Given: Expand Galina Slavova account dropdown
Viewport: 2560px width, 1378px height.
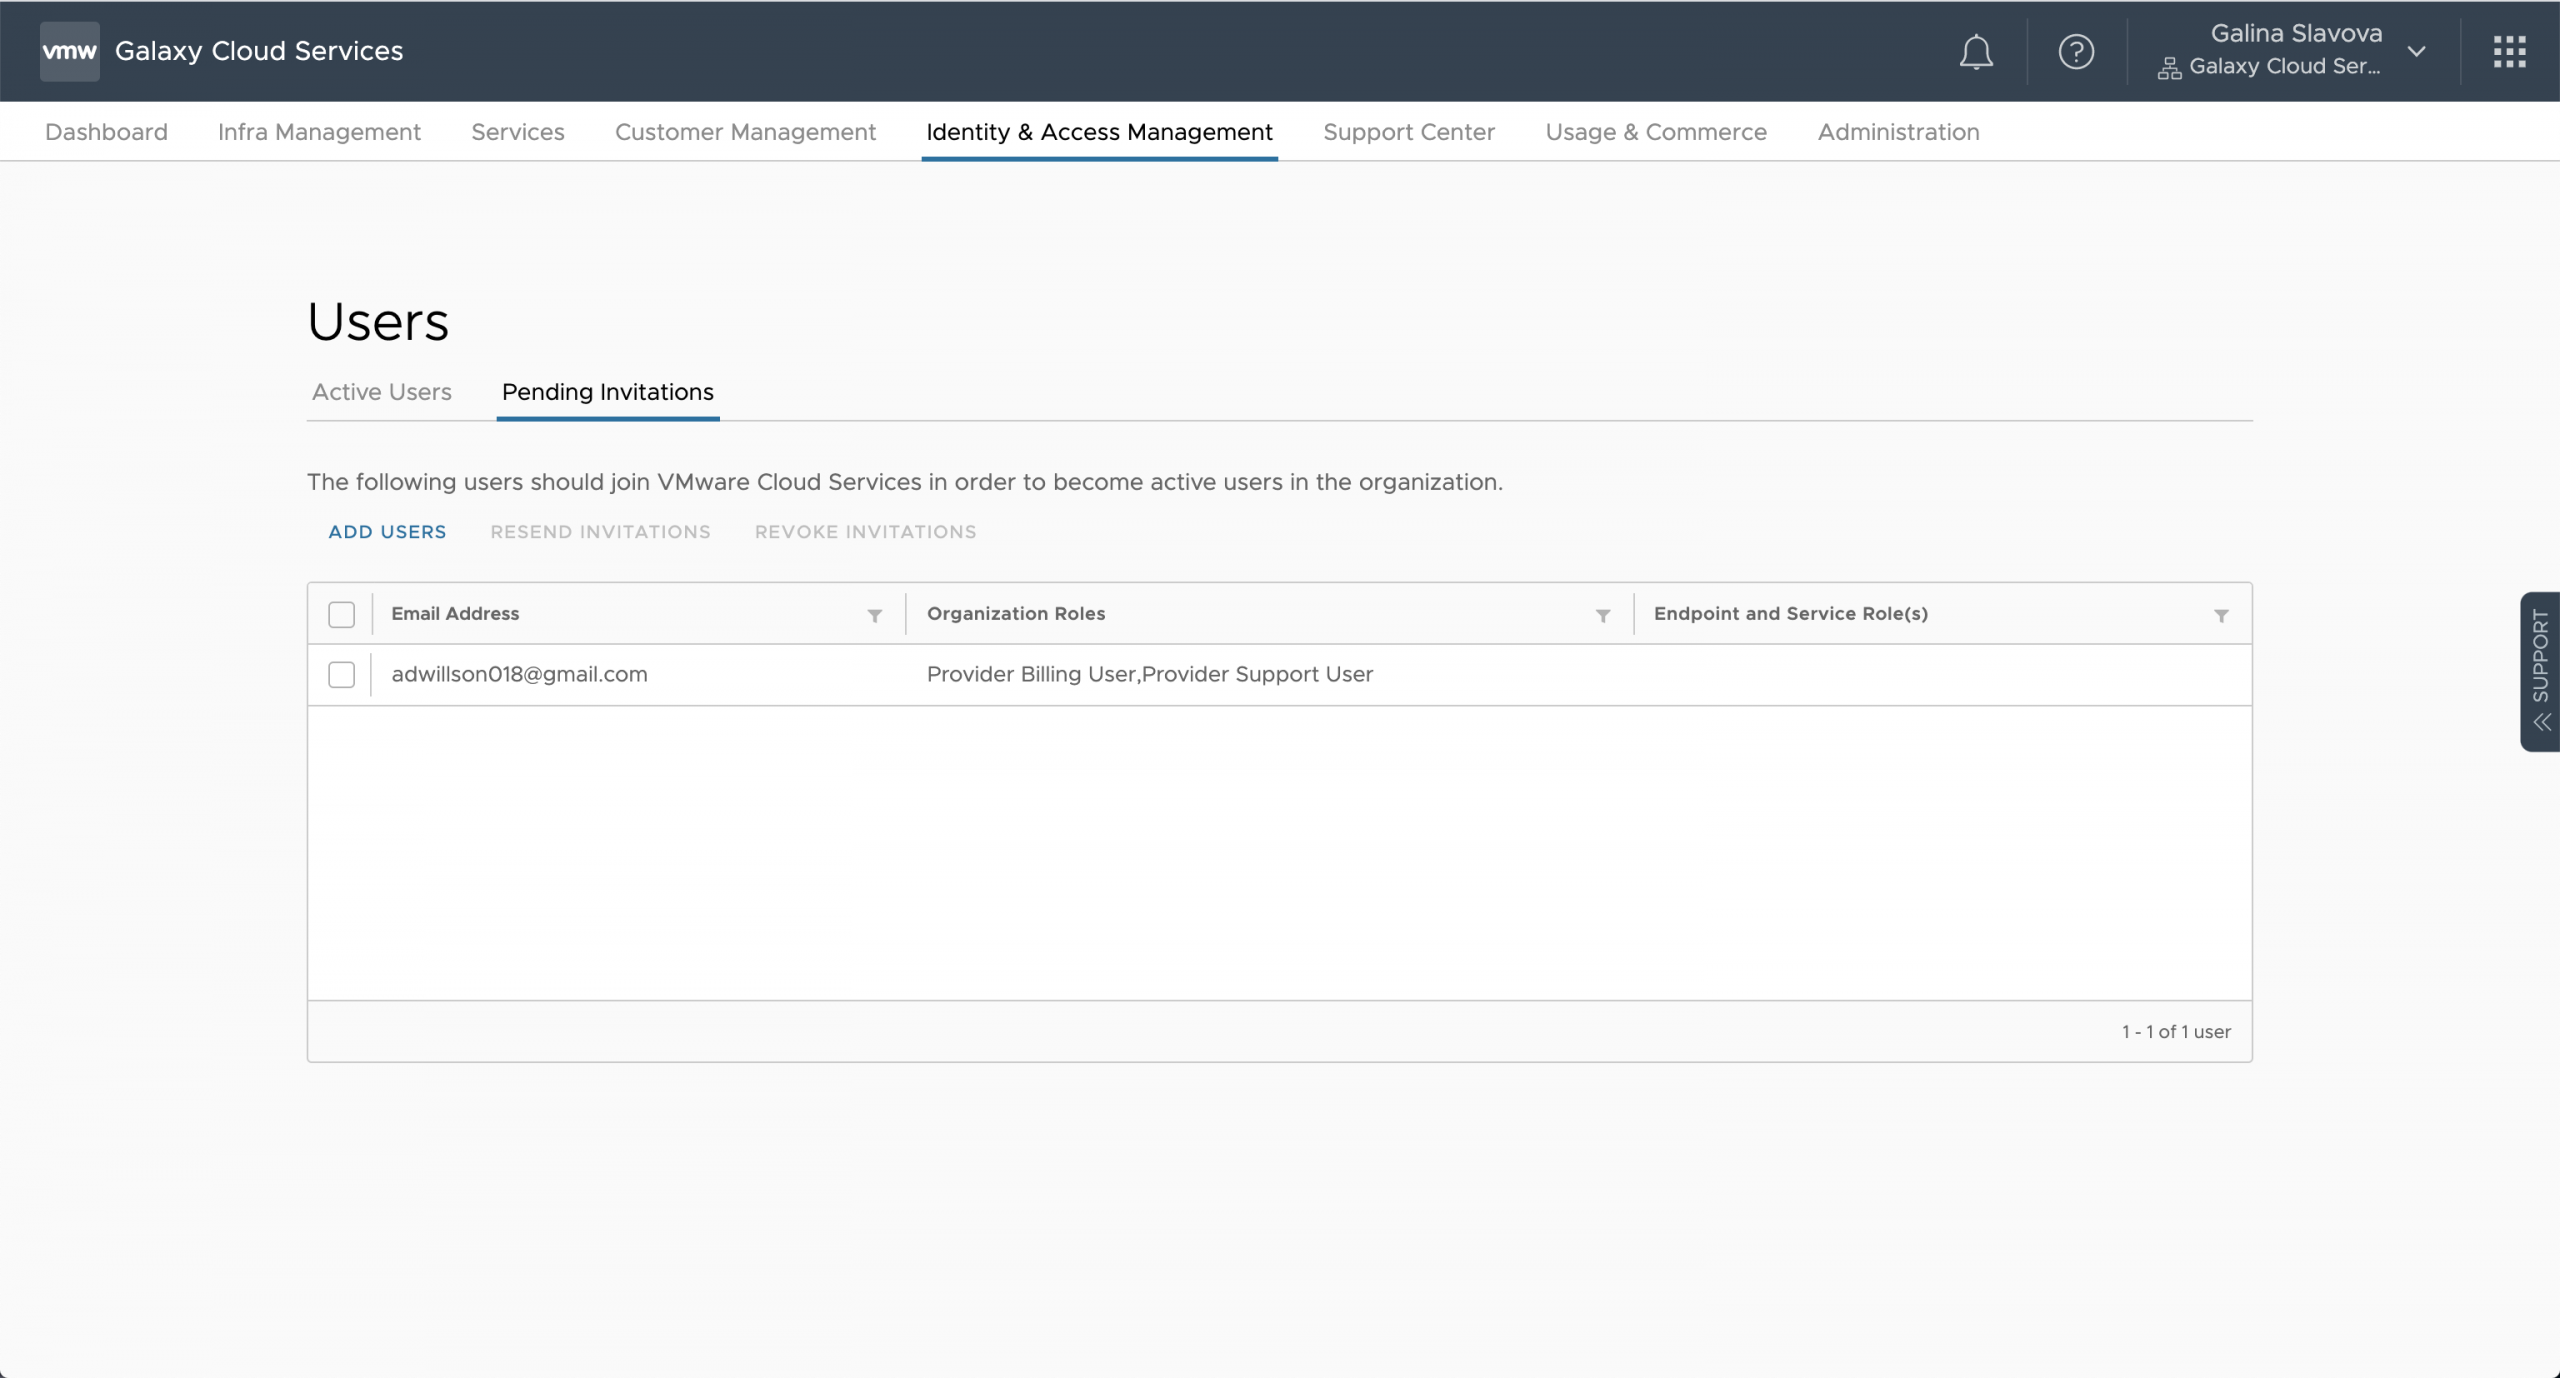Looking at the screenshot, I should coord(2416,52).
